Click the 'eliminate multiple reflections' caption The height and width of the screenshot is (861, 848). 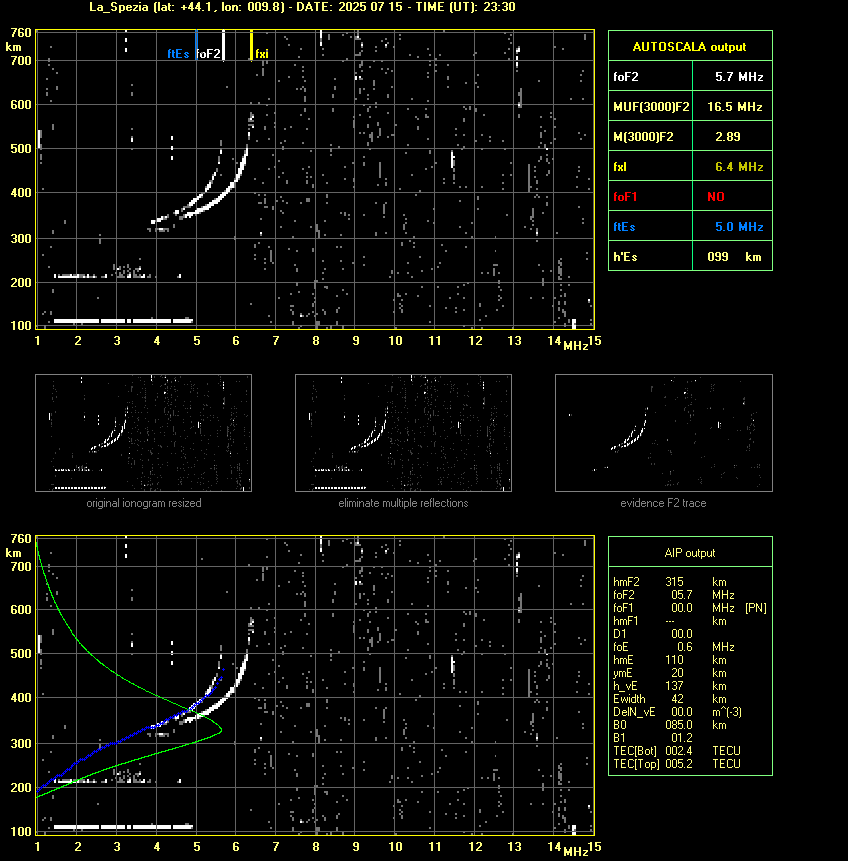pos(403,503)
